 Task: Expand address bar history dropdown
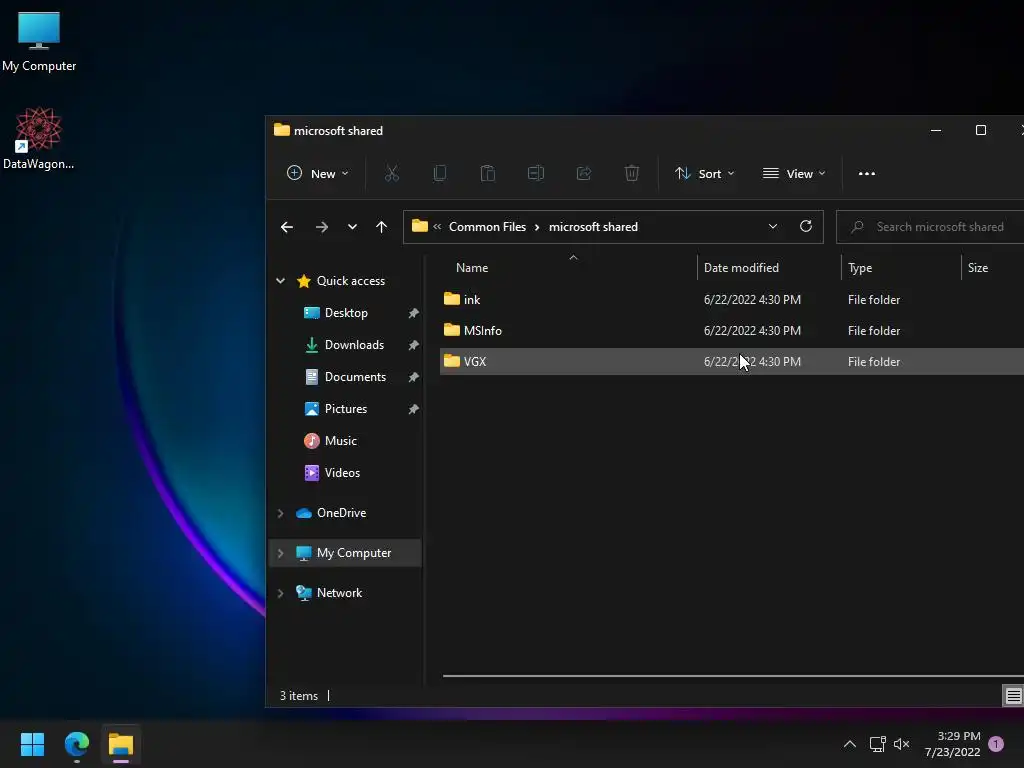coord(773,227)
